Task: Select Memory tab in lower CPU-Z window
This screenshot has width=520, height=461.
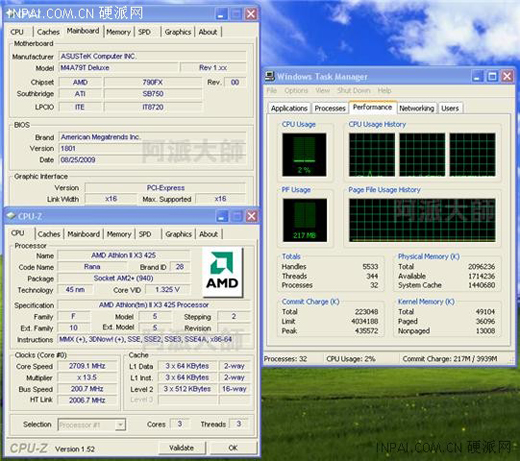Action: click(x=119, y=234)
